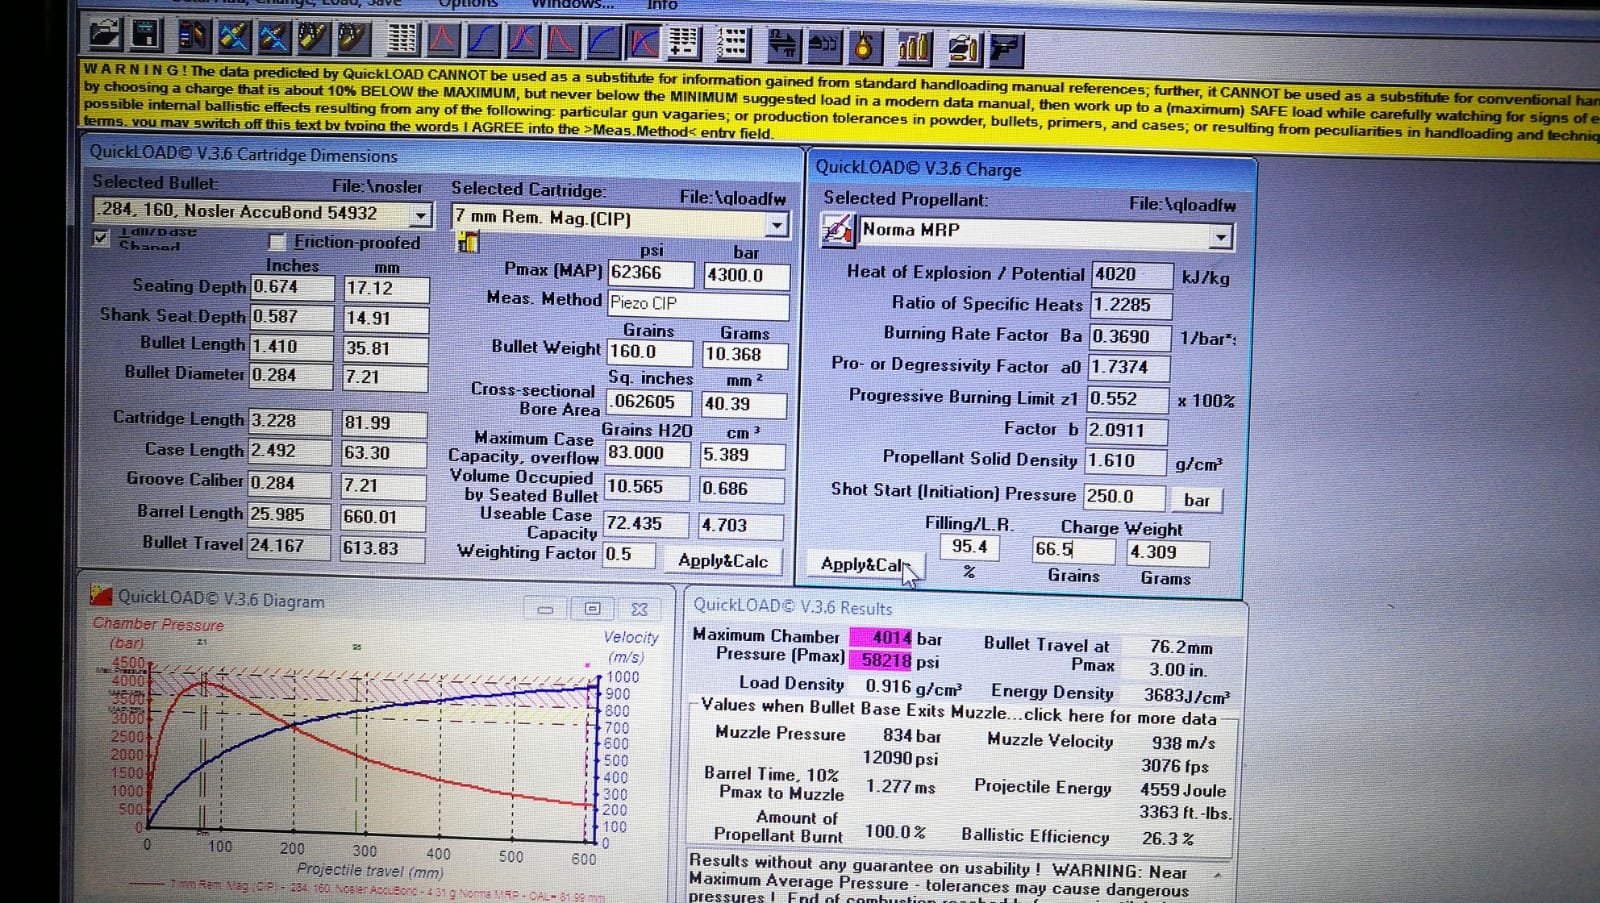Image resolution: width=1600 pixels, height=903 pixels.
Task: Open file via the folder toolbar icon
Action: click(103, 35)
